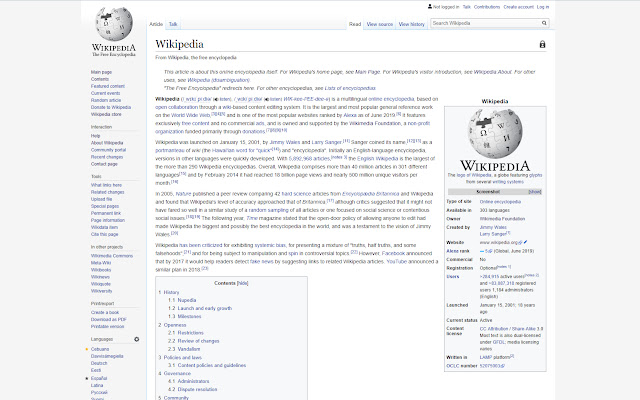640x400 pixels.
Task: Open Community portal link
Action: pos(108,150)
